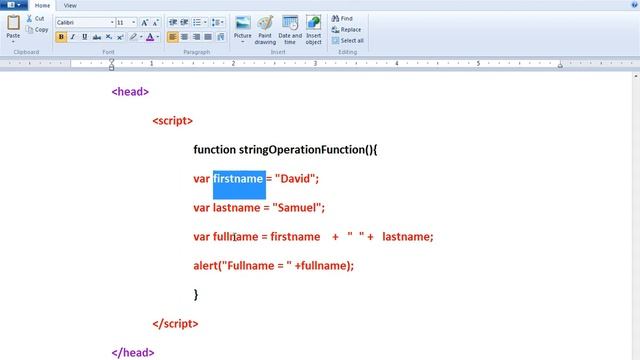
Task: Start a bulleted list
Action: pyautogui.click(x=197, y=22)
